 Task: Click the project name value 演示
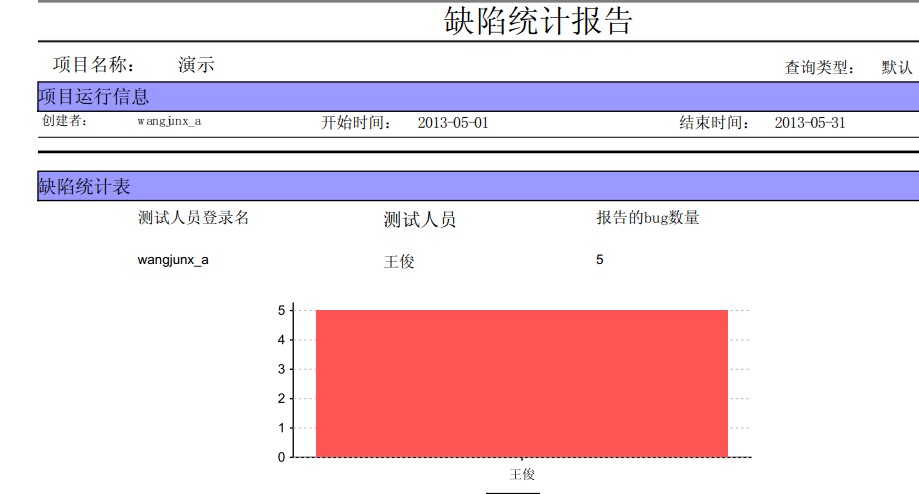pos(196,64)
